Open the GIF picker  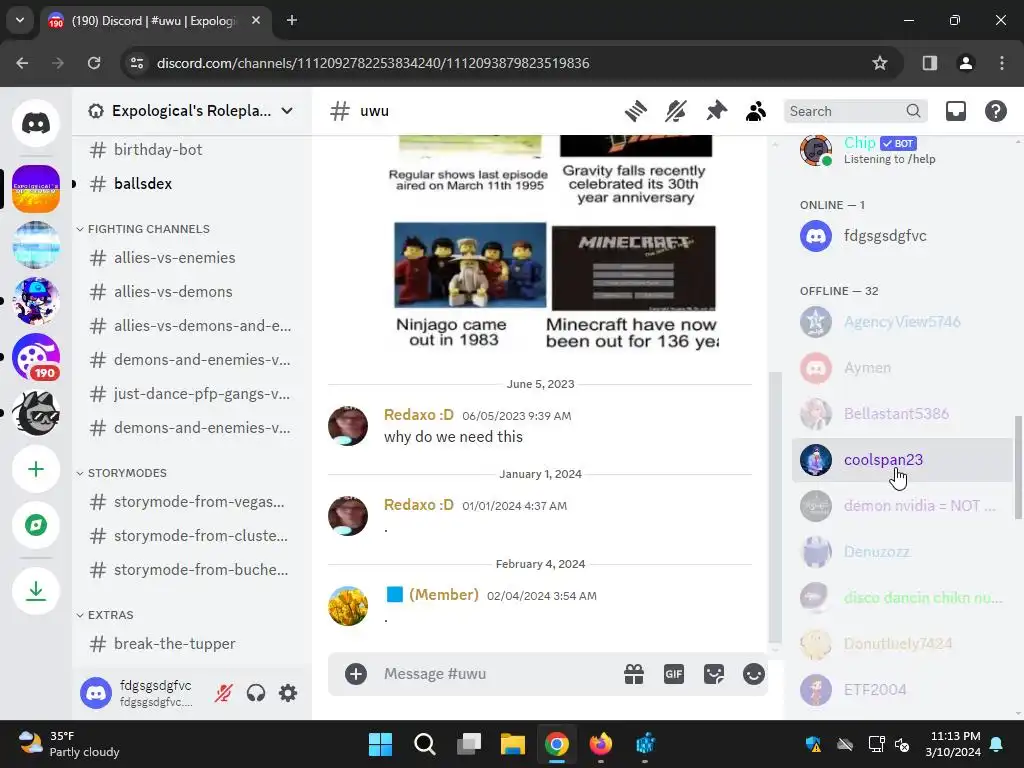[x=673, y=674]
